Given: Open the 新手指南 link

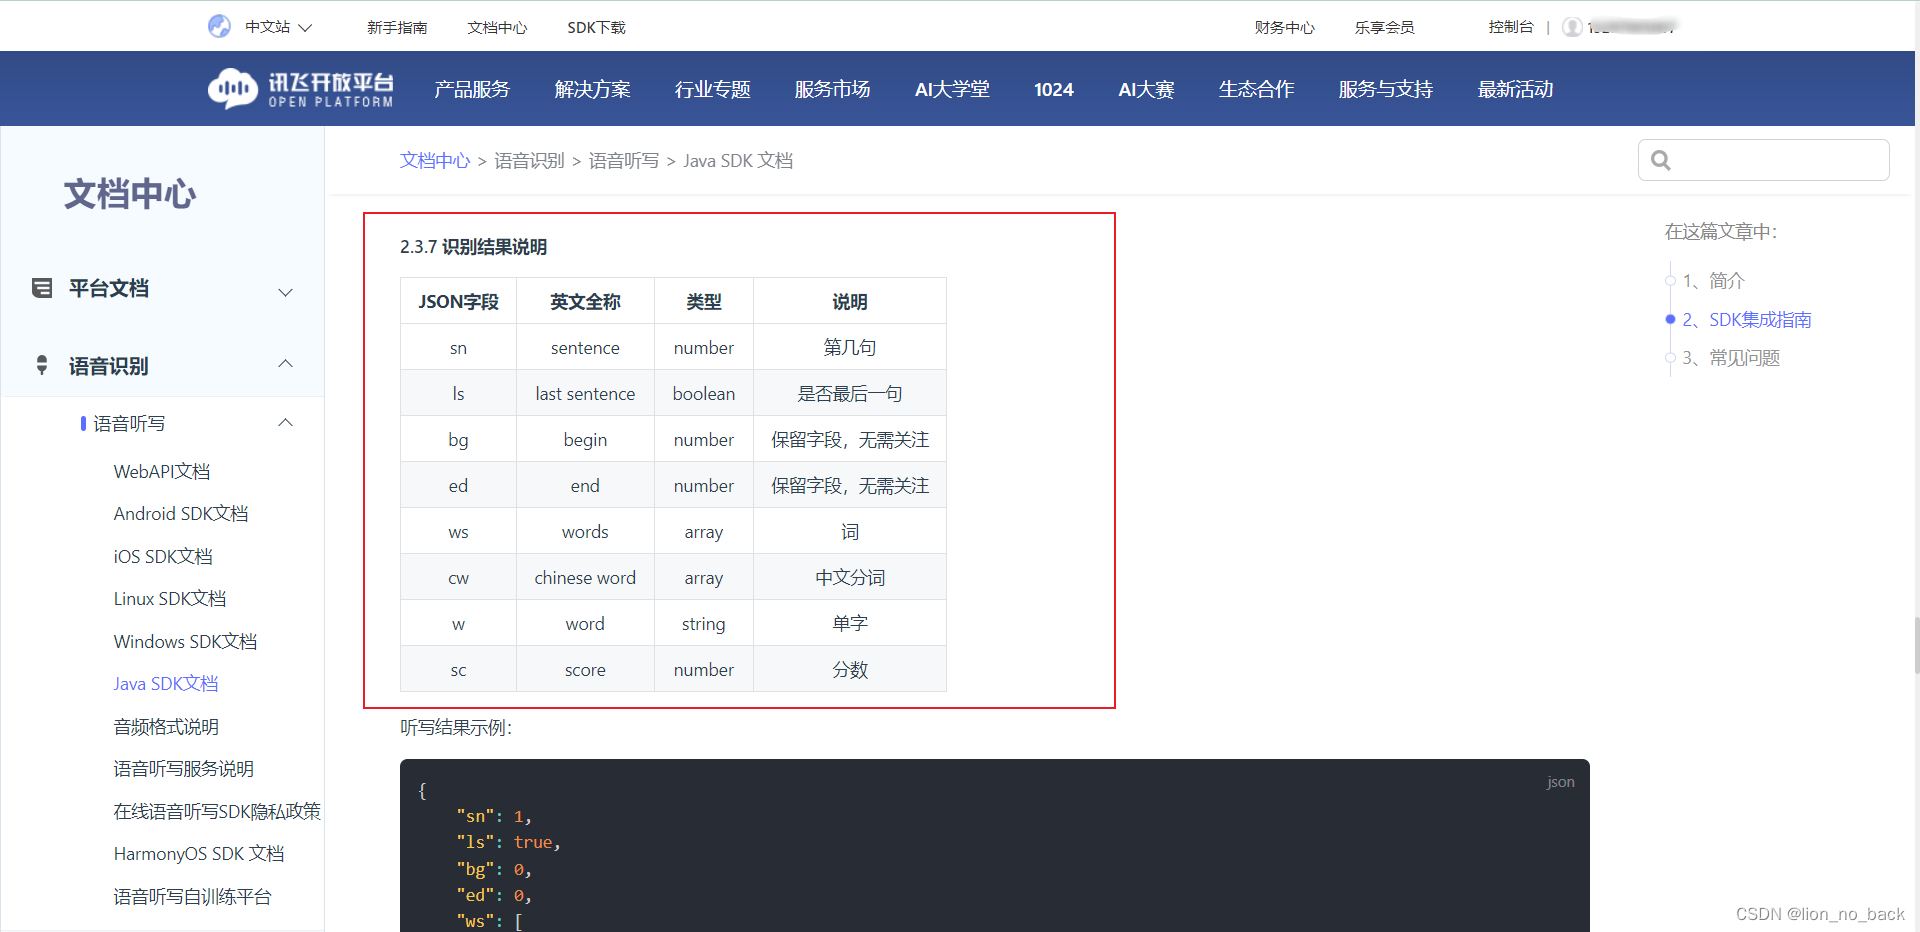Looking at the screenshot, I should 397,27.
